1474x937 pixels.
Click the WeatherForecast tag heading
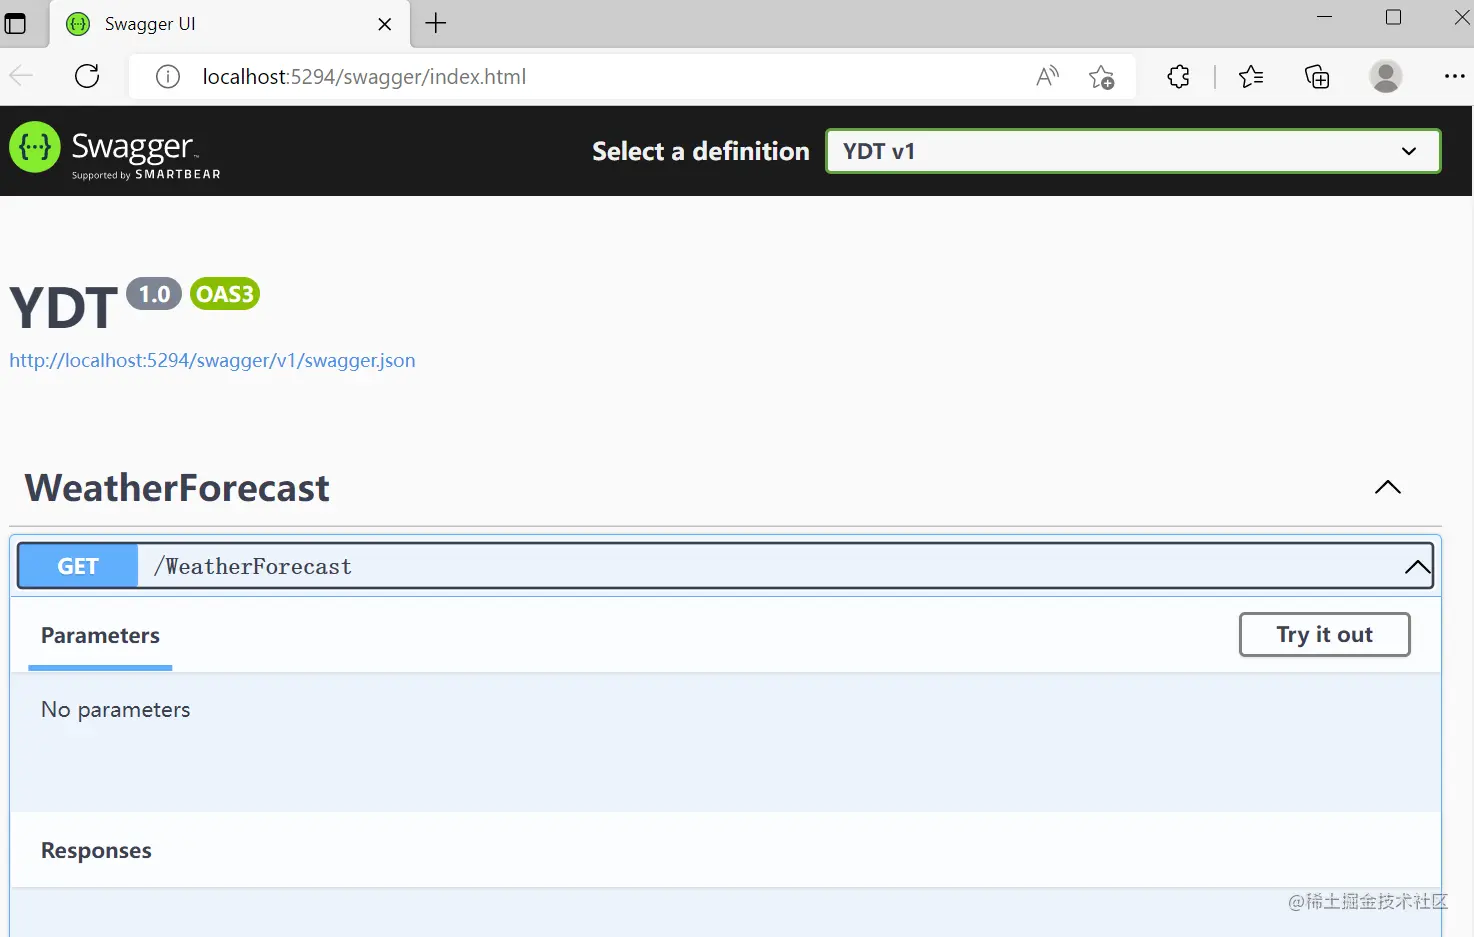pos(177,488)
